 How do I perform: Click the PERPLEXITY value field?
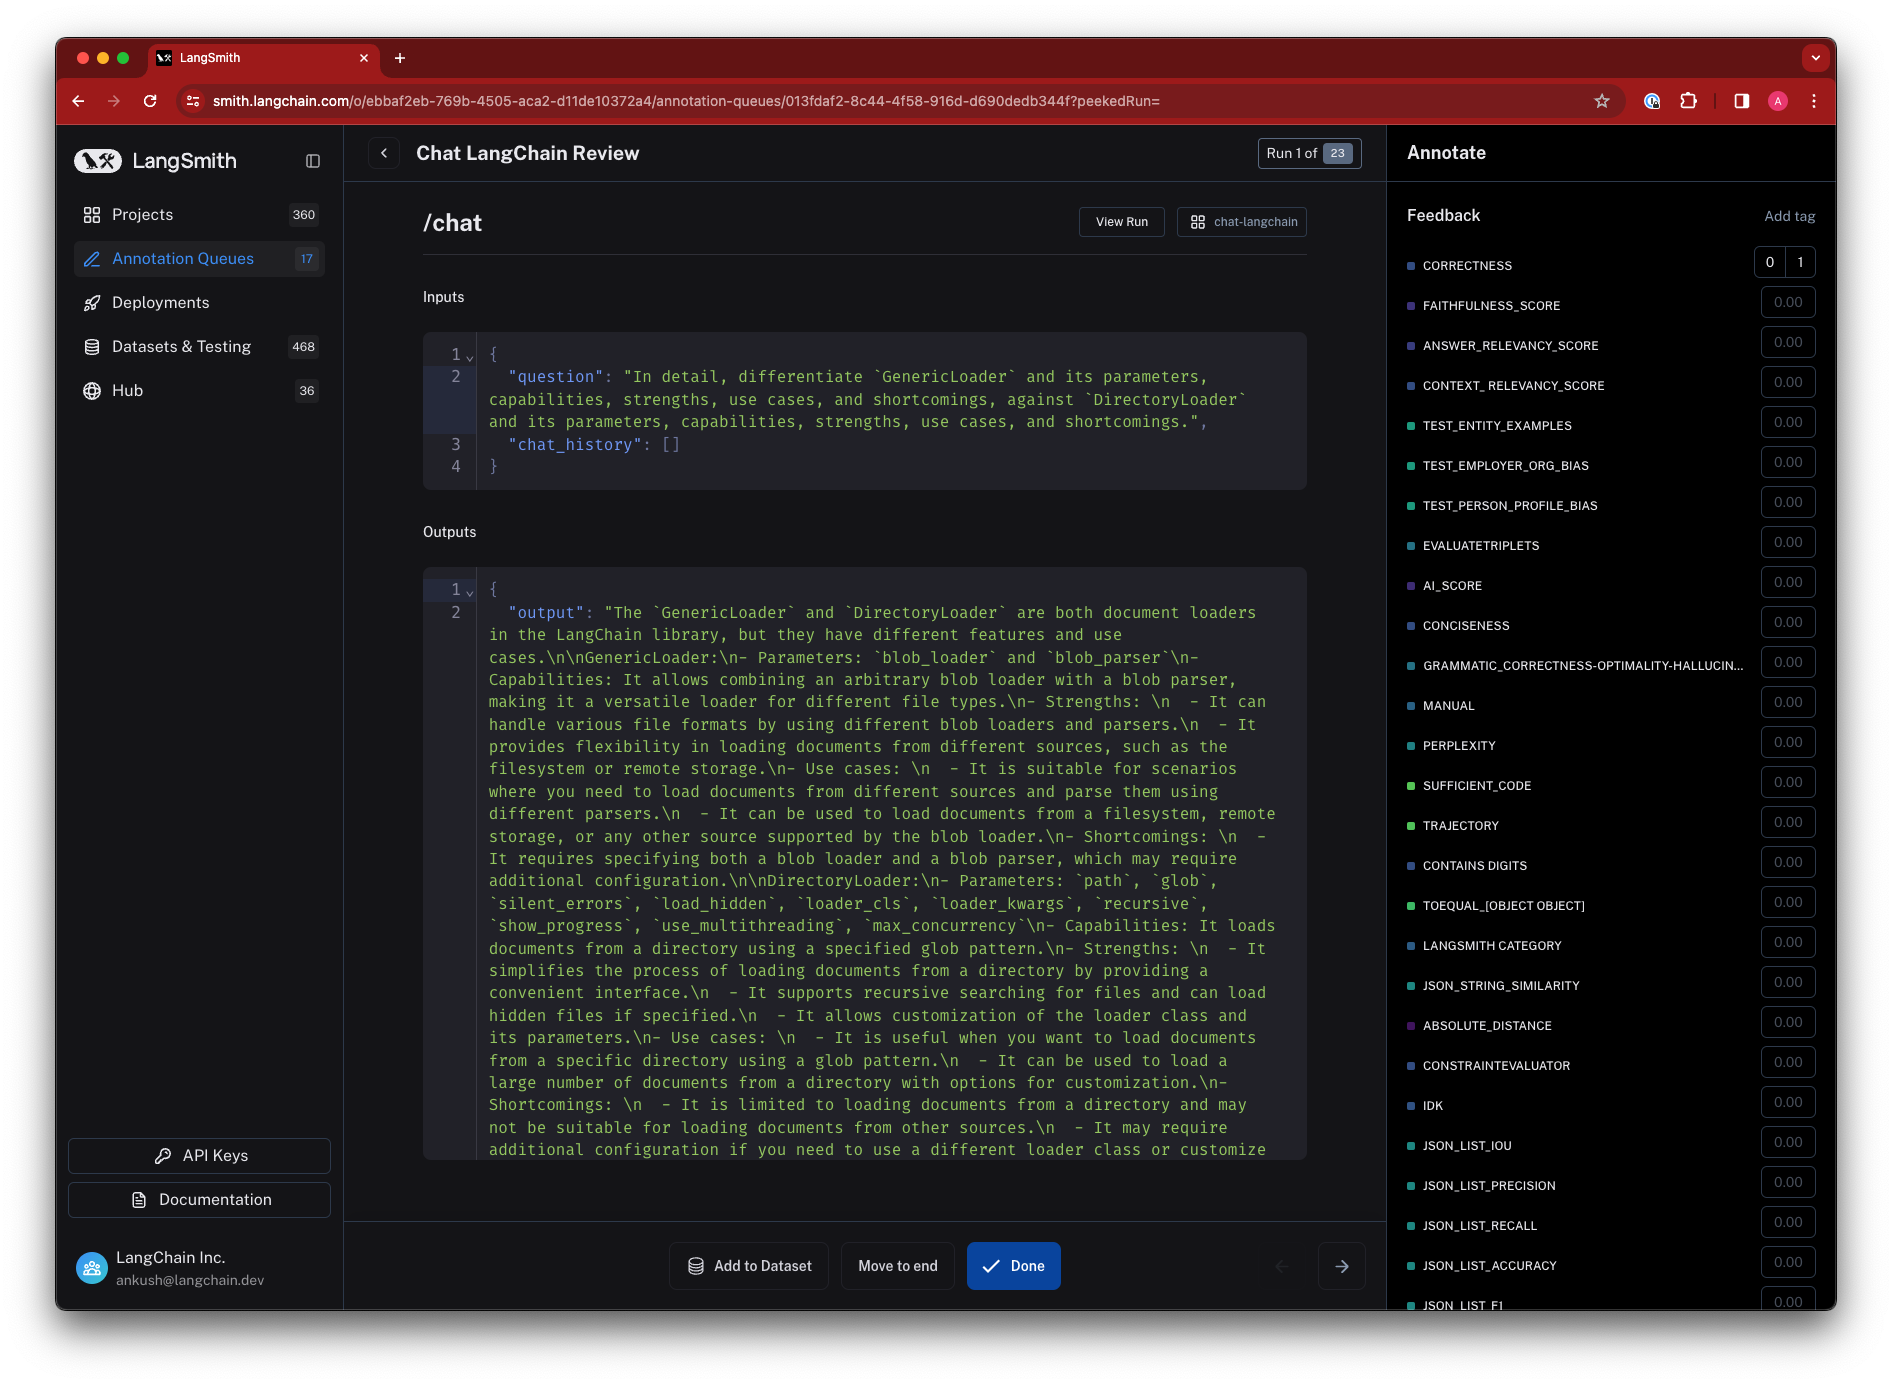pos(1788,742)
